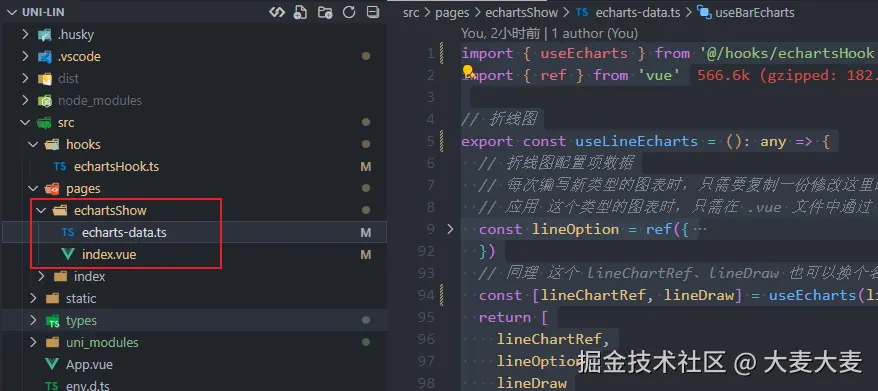Click the lightbulb quick-fix icon on line 2
The height and width of the screenshot is (391, 878).
[469, 71]
